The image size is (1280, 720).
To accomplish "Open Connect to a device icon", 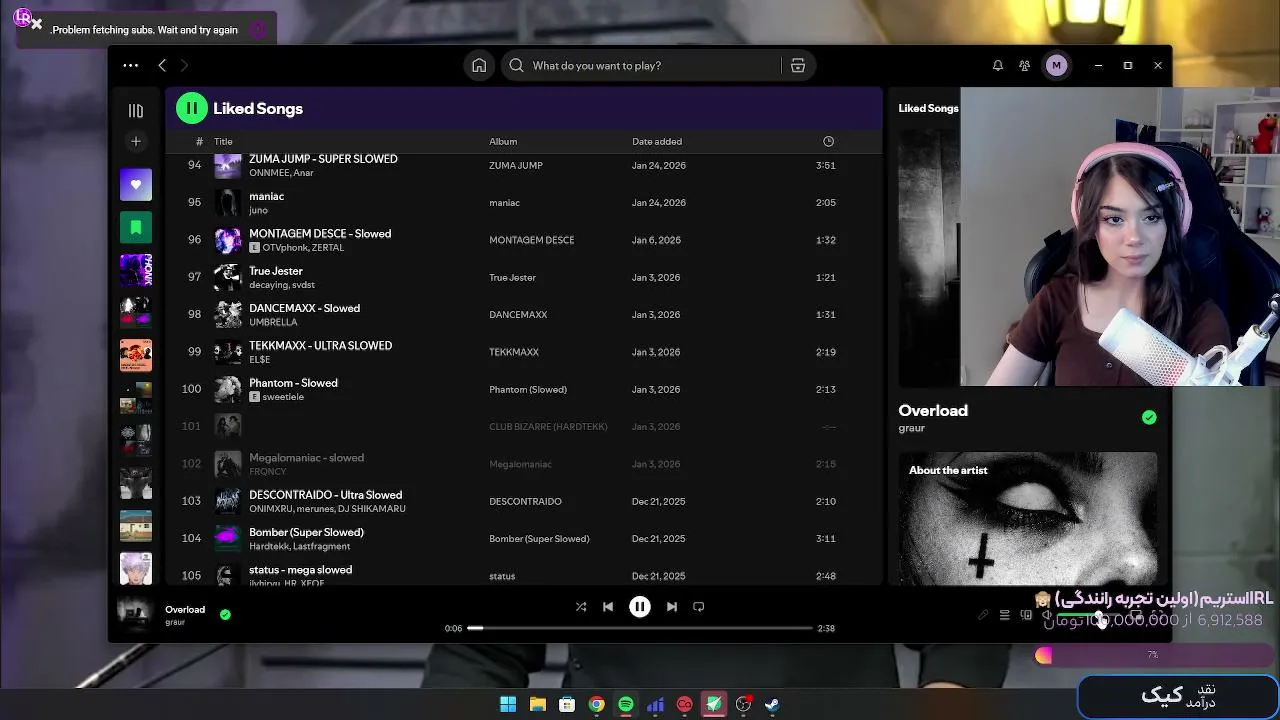I will point(1026,615).
